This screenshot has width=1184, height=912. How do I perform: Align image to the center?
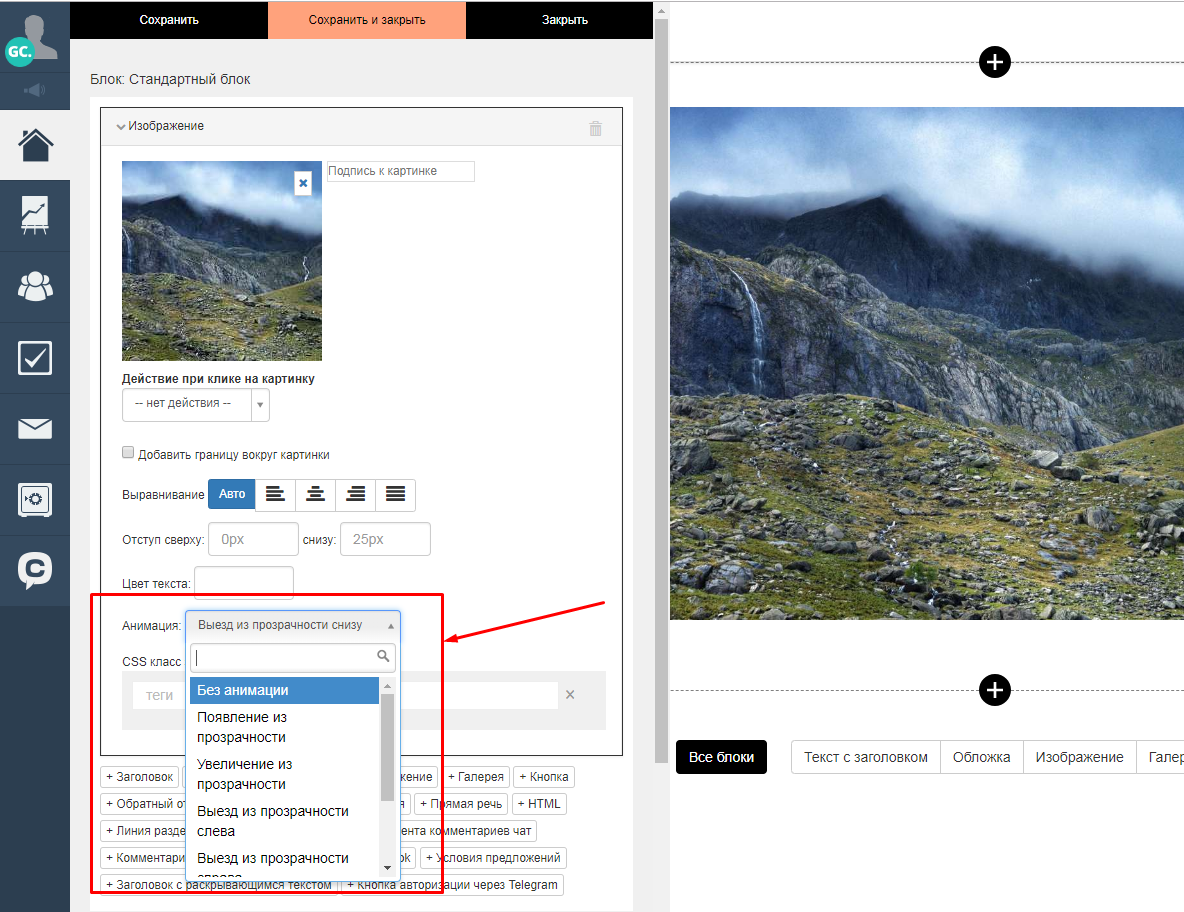(316, 495)
